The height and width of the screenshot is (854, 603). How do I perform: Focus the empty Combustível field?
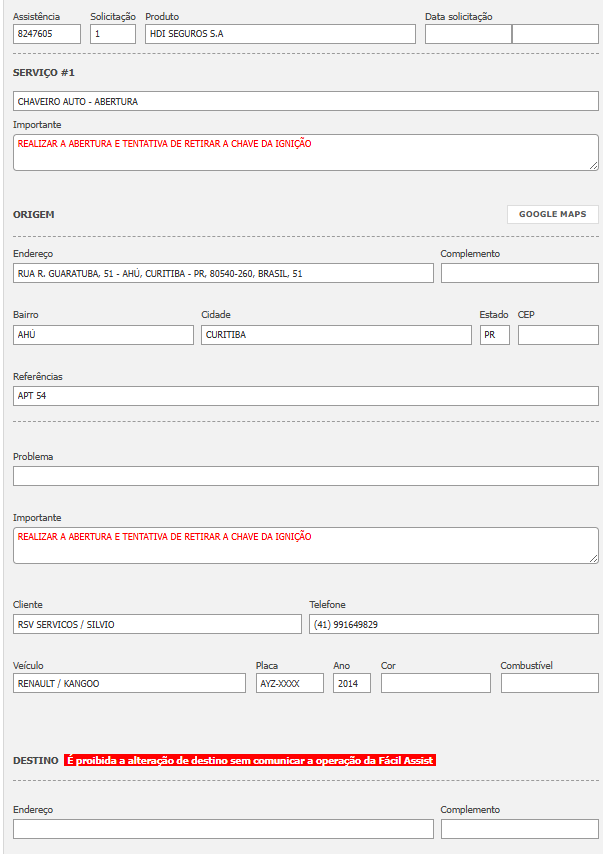(x=549, y=683)
